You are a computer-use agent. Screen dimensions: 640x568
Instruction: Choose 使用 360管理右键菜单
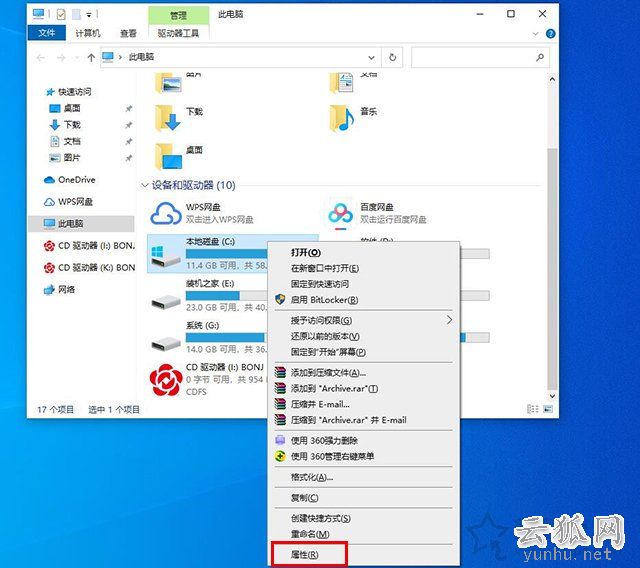click(x=363, y=456)
